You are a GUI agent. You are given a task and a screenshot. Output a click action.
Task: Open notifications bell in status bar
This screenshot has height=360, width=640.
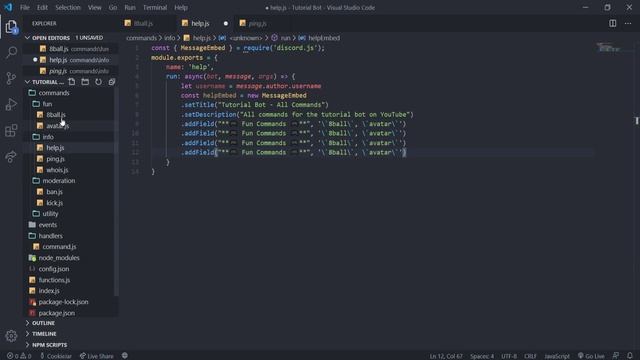point(630,356)
